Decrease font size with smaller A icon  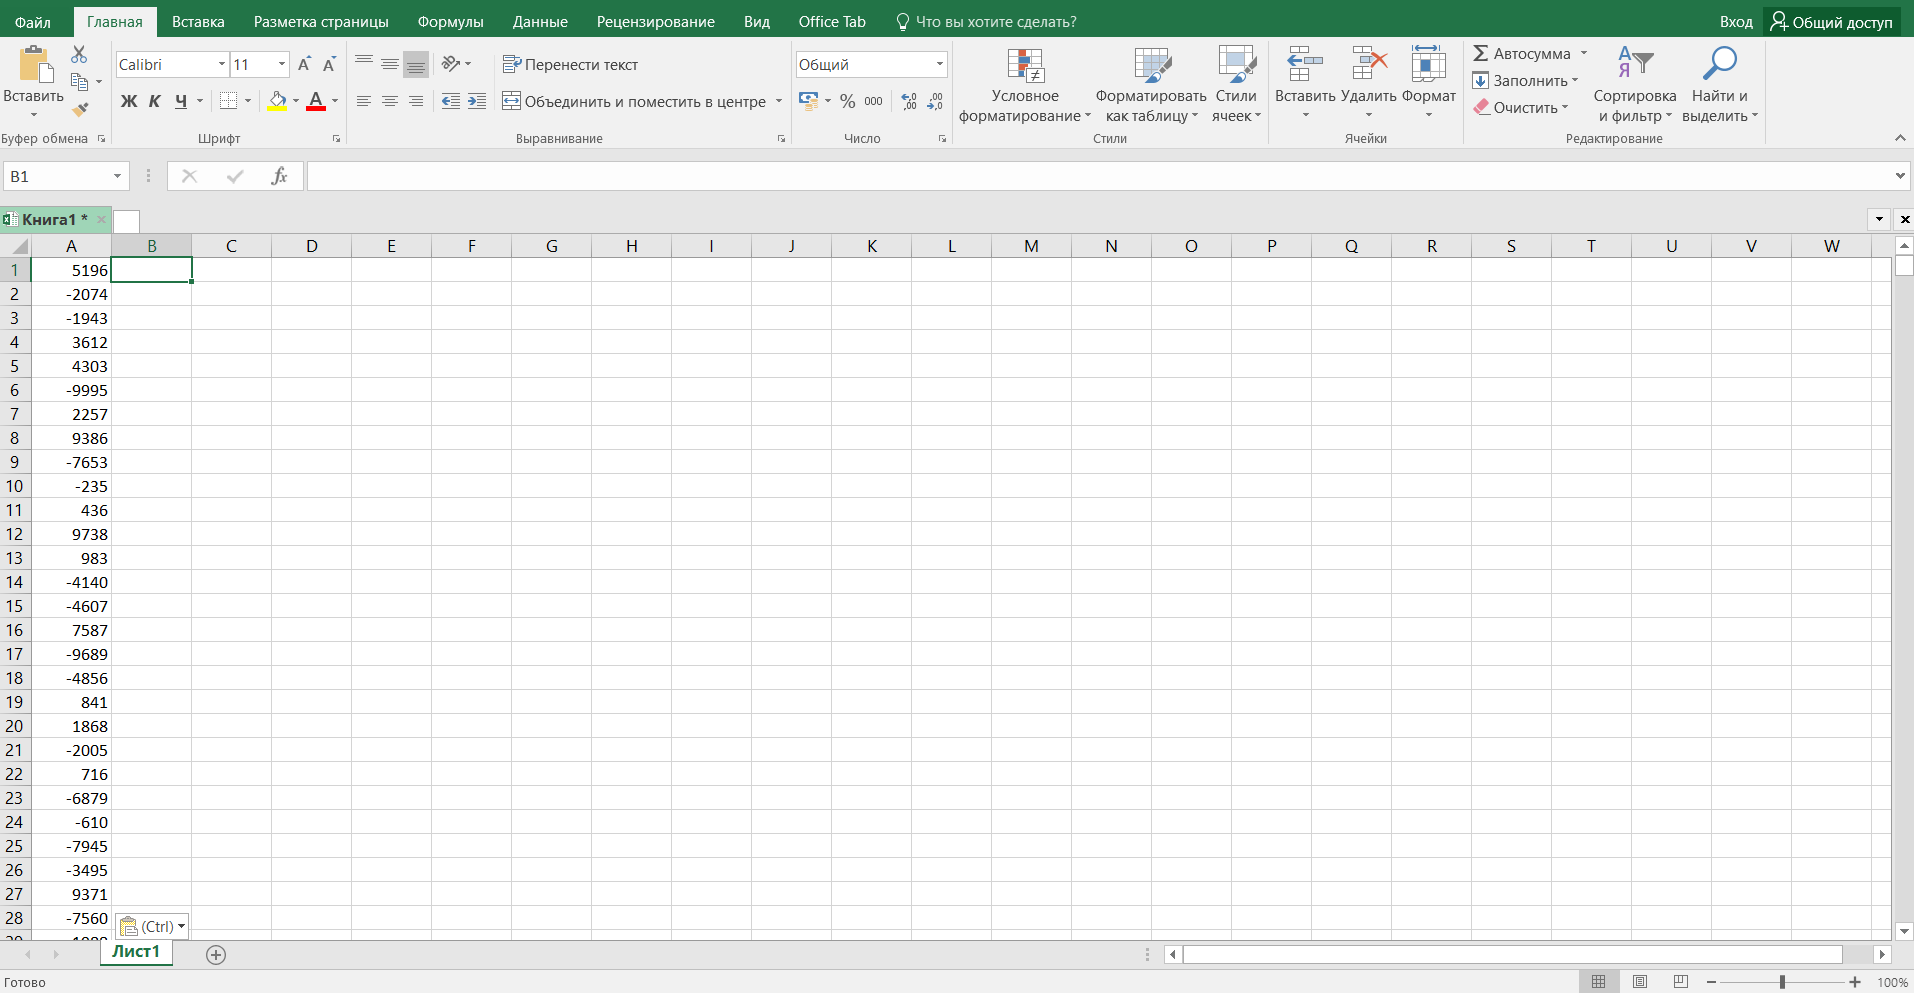329,64
